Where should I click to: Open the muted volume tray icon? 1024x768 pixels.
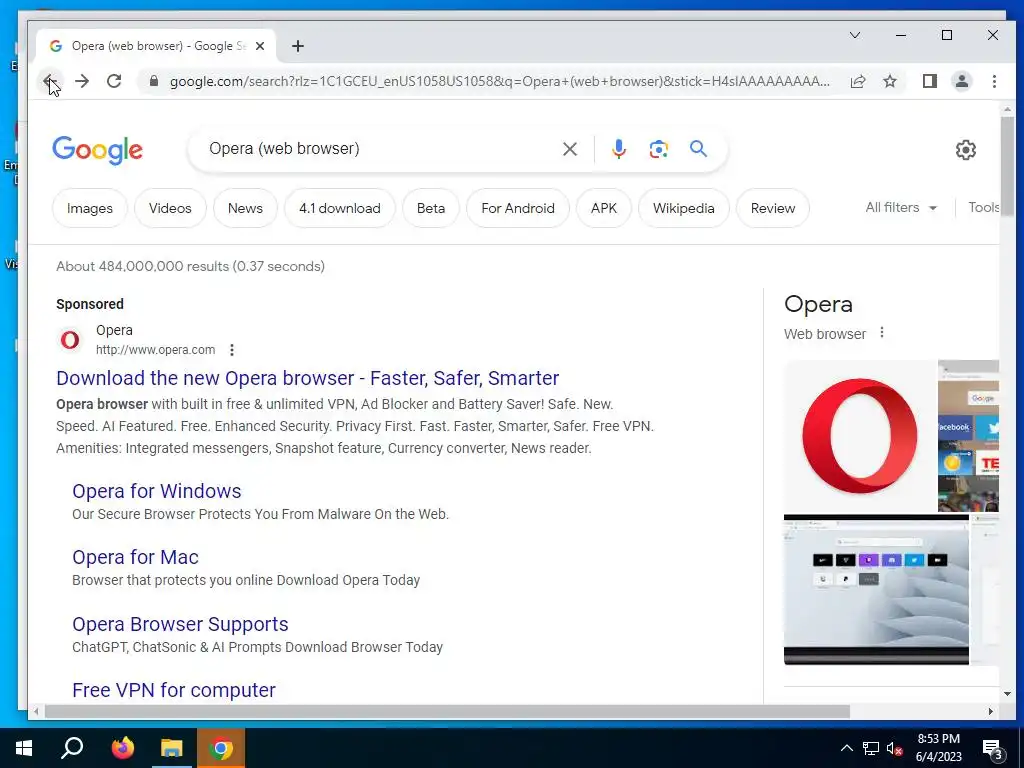pos(894,748)
